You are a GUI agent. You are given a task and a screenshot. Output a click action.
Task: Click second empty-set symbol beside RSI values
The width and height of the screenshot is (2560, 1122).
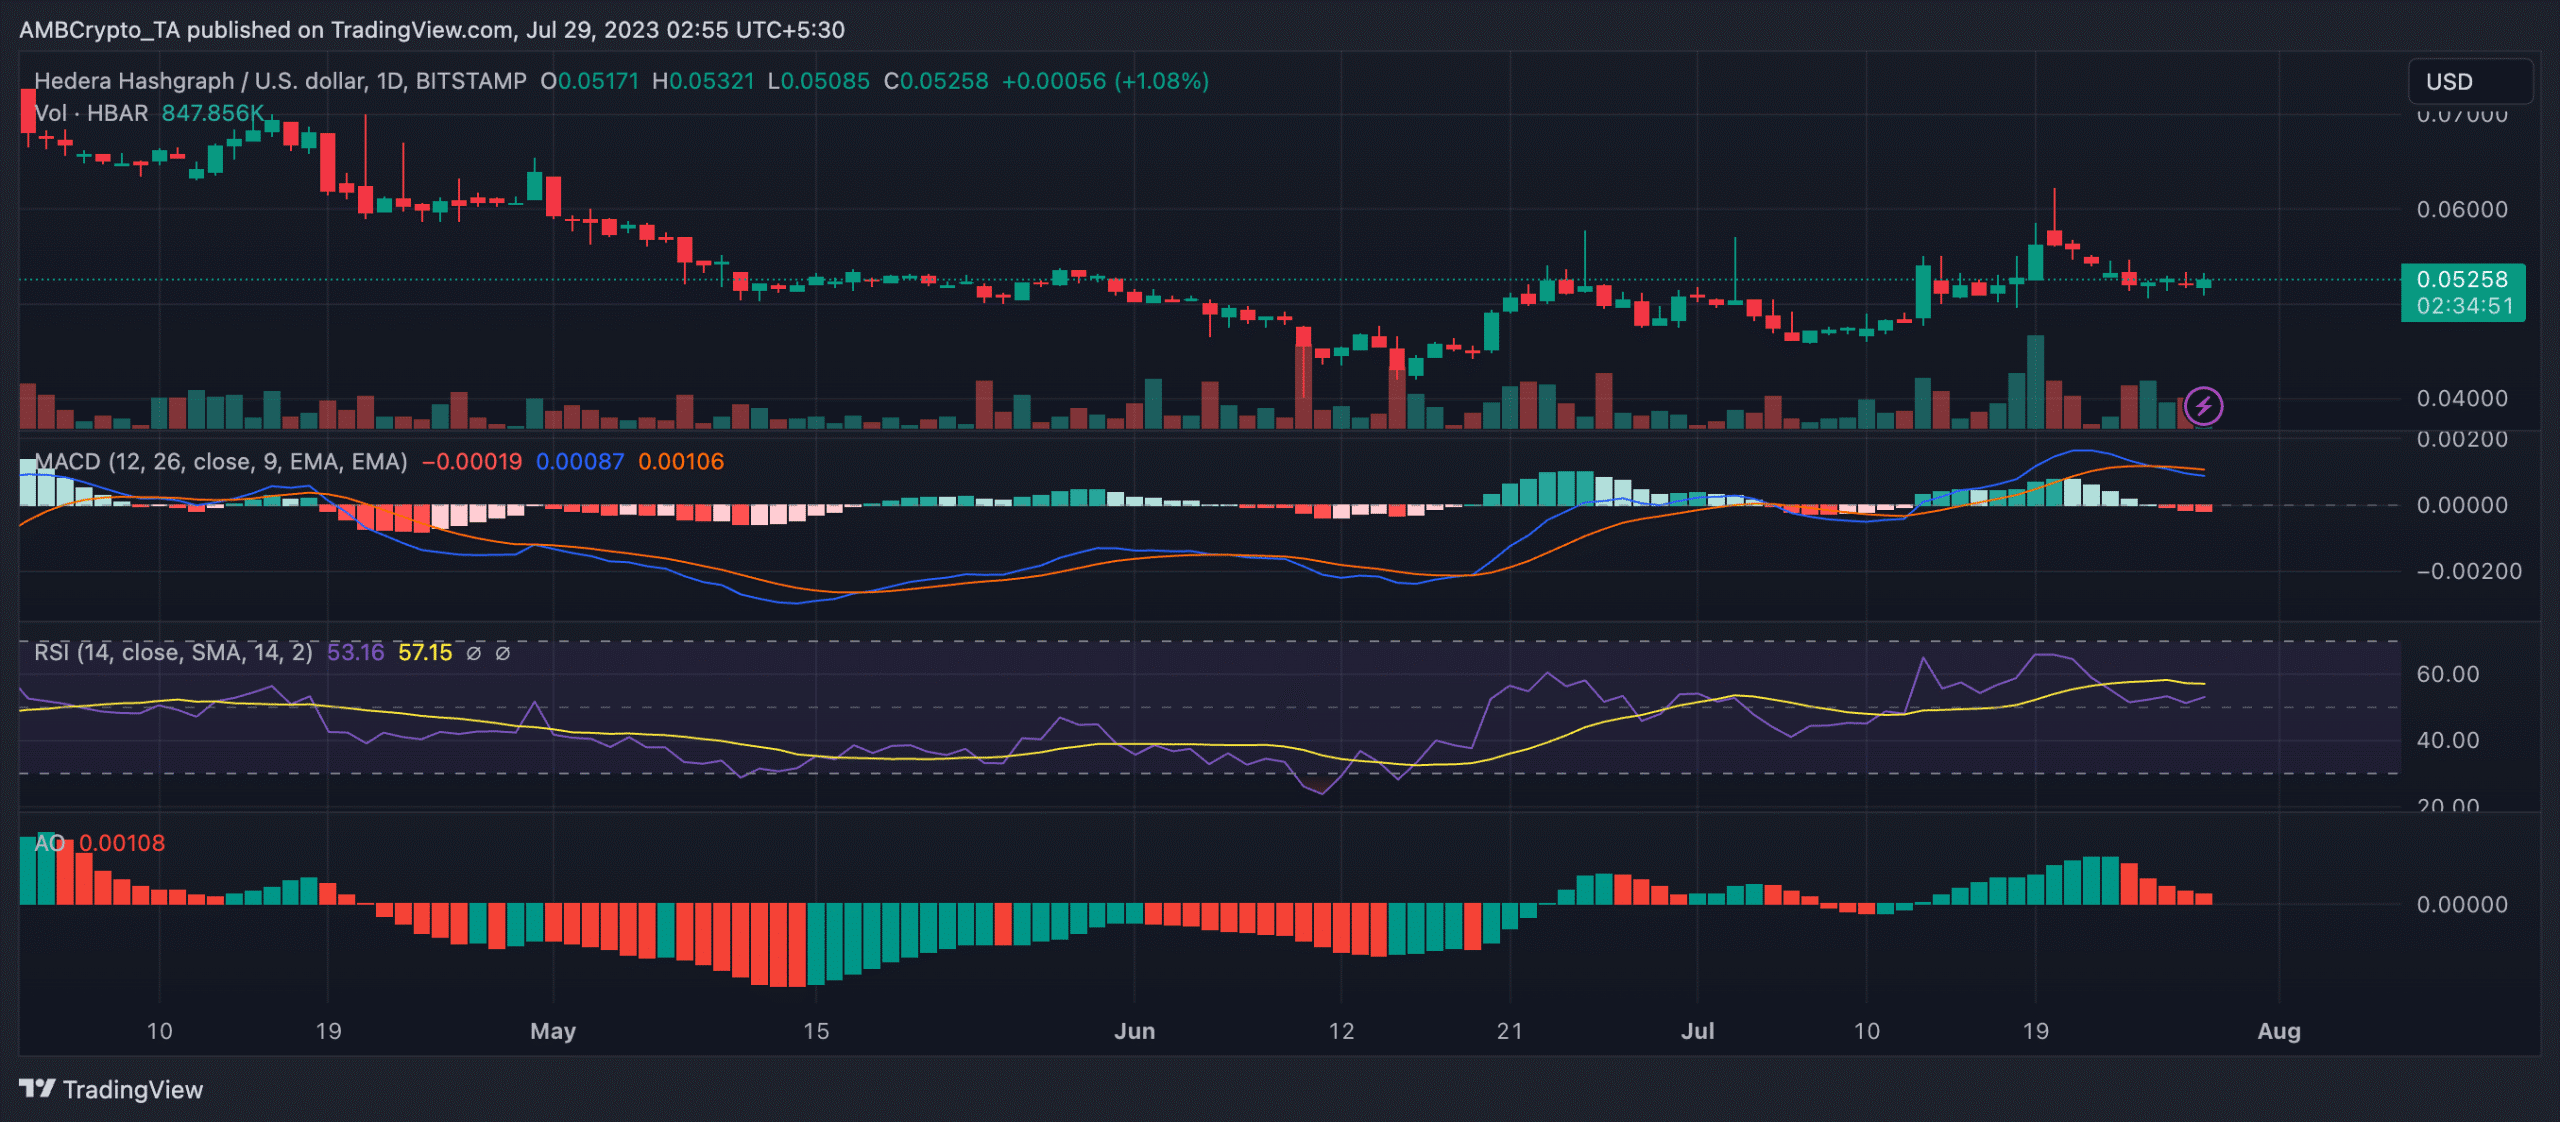coord(503,653)
